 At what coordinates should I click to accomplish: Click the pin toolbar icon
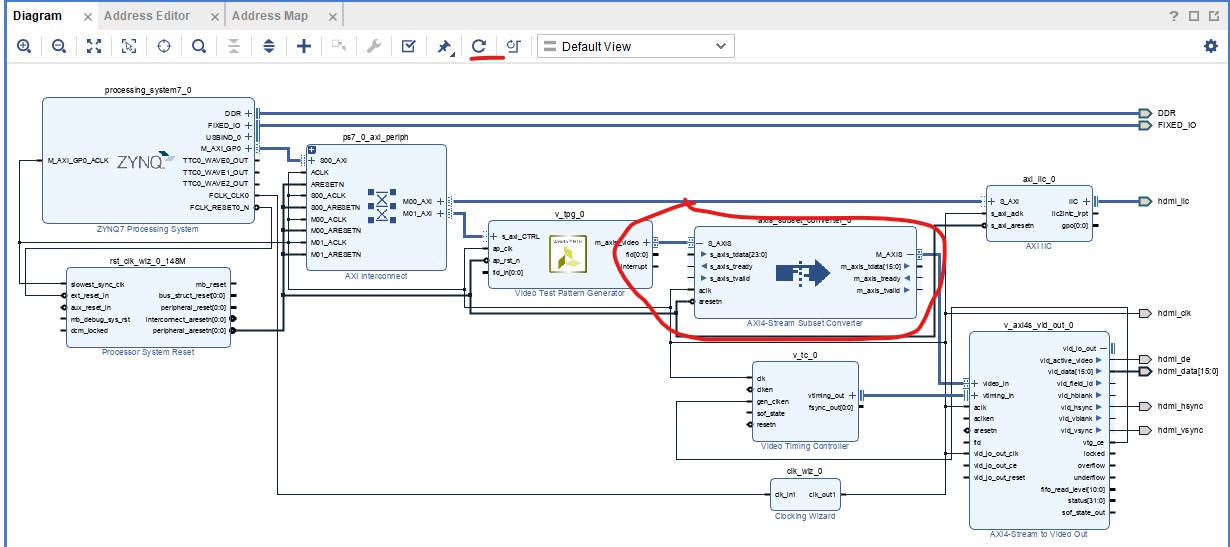click(x=444, y=46)
